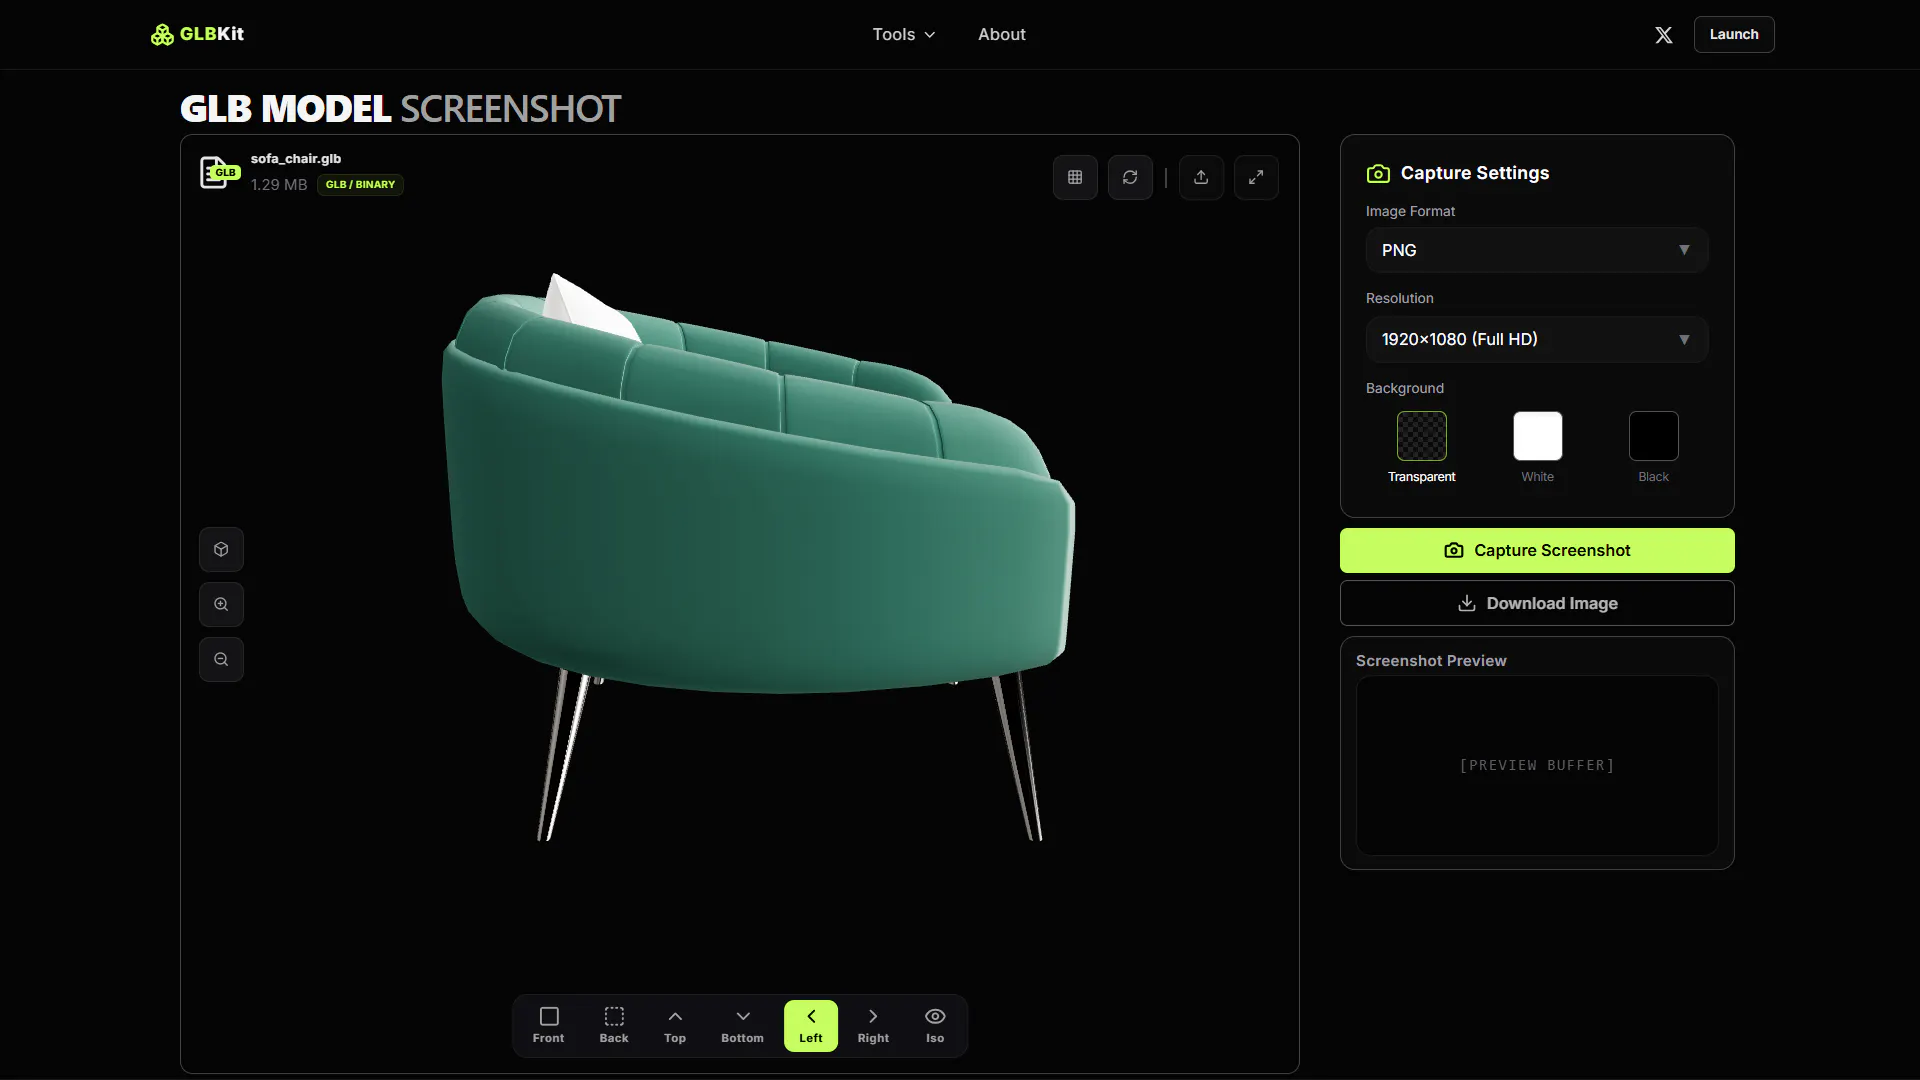Open the Tools dropdown menu
1920x1080 pixels.
[904, 34]
